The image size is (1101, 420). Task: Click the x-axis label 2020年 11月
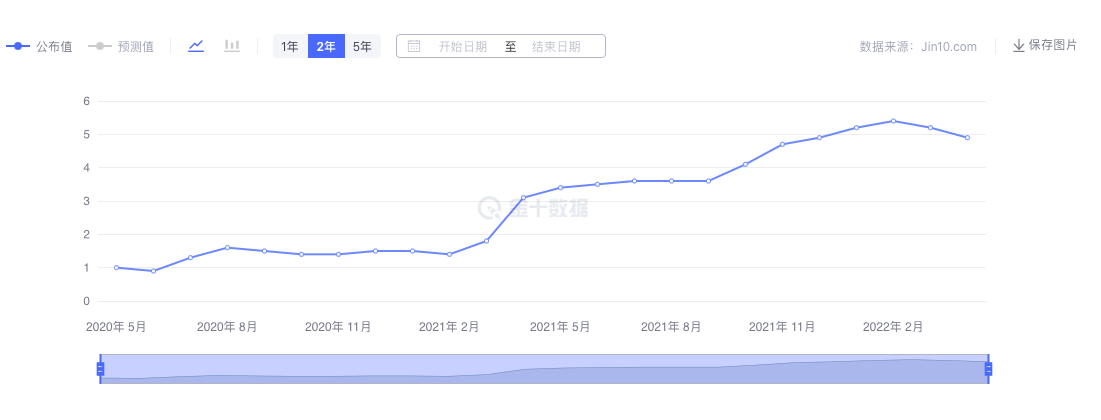click(x=338, y=327)
